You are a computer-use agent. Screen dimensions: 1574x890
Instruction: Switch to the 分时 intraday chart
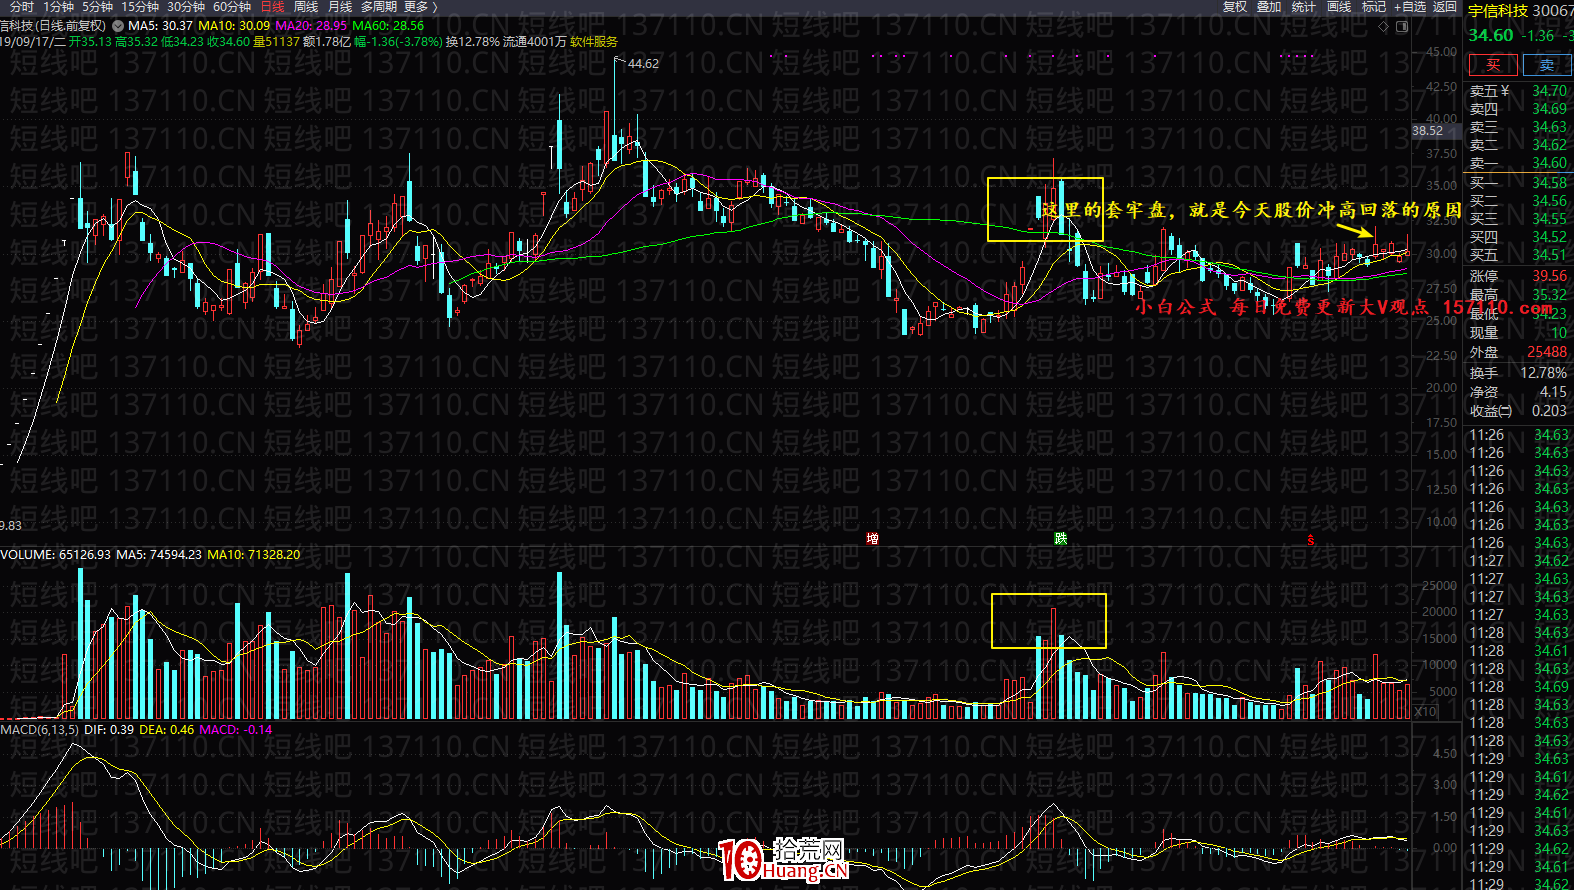pos(22,7)
